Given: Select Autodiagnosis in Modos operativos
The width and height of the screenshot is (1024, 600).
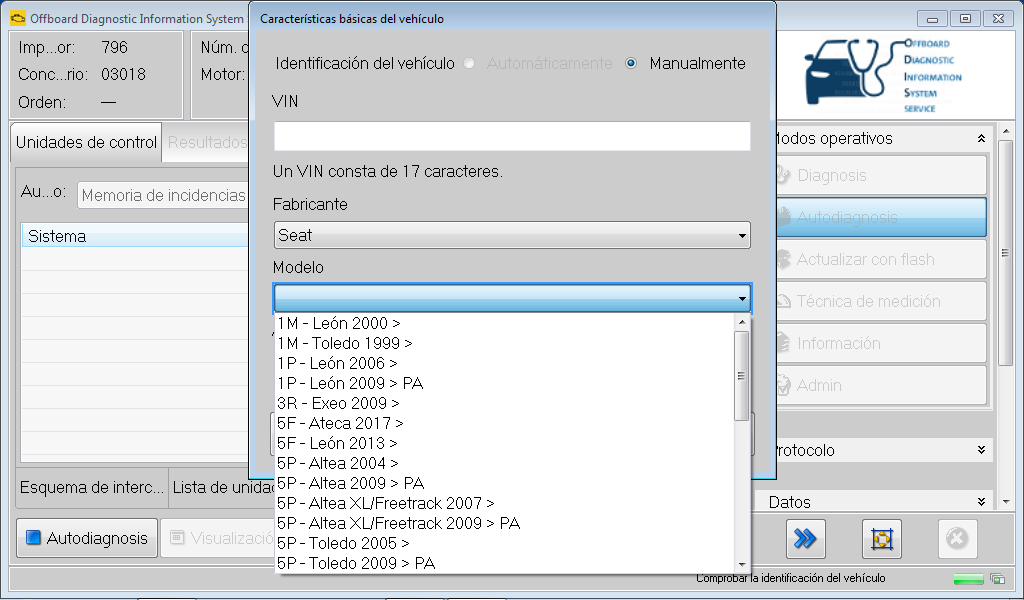Looking at the screenshot, I should click(881, 217).
